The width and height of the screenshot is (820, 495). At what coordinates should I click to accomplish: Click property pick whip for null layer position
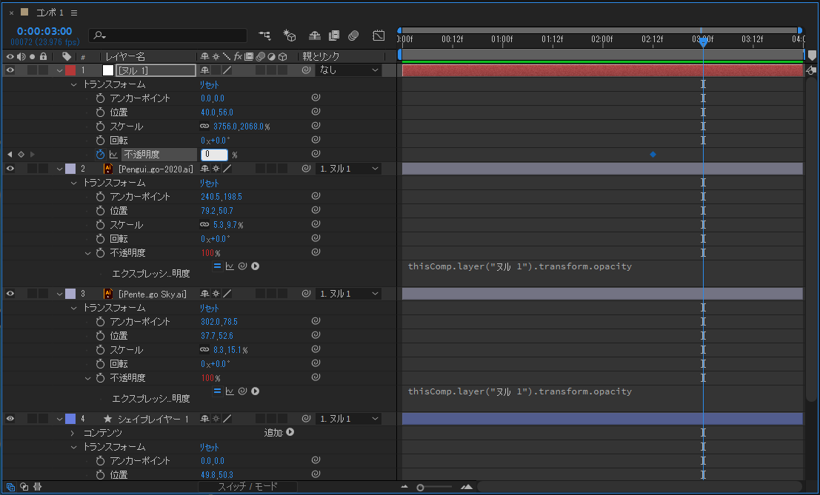pos(316,111)
